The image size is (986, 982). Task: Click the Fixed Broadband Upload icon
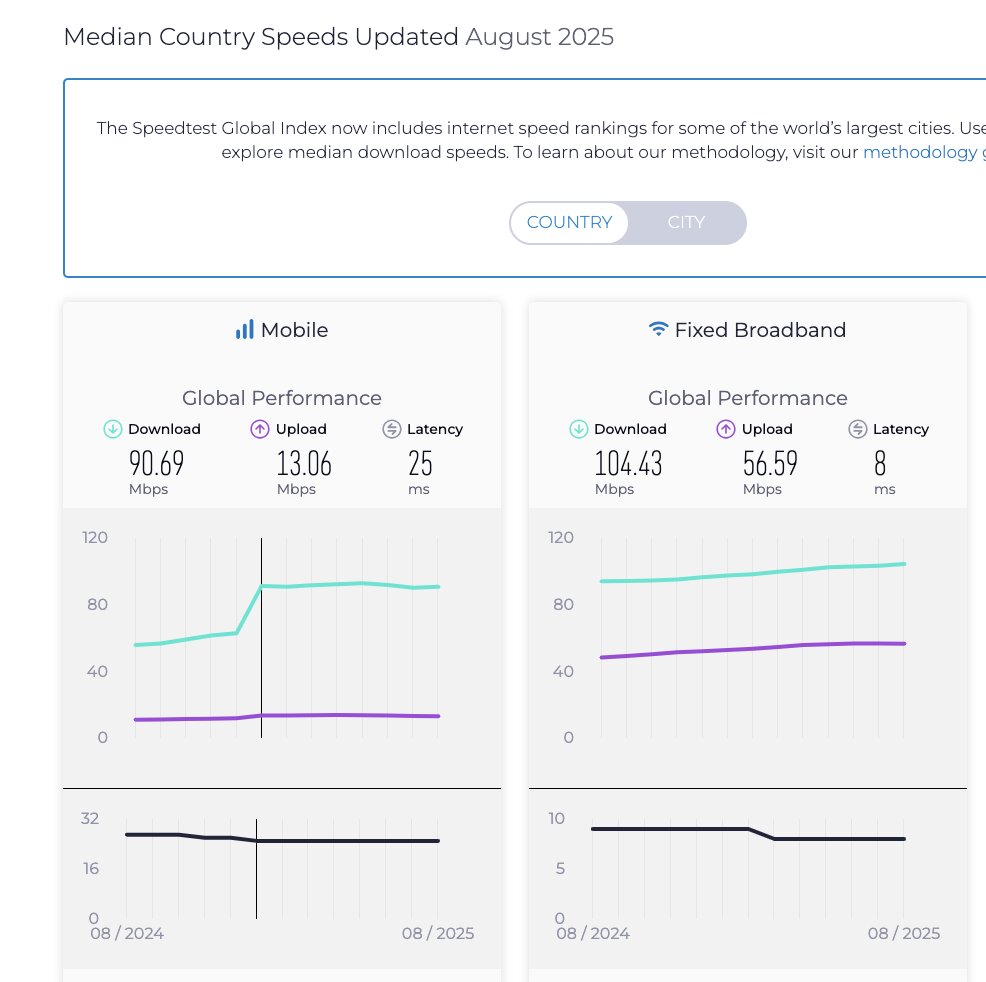point(726,429)
